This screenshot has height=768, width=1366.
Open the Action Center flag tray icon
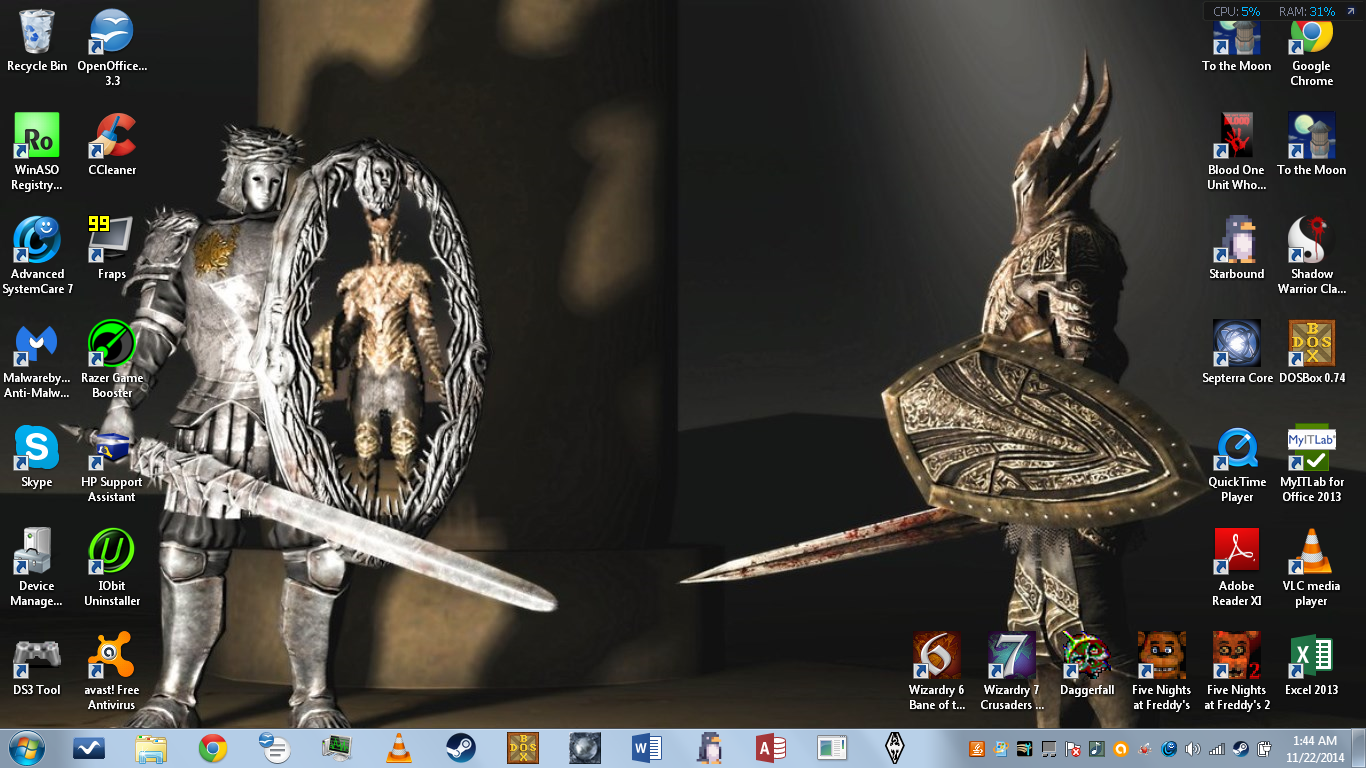(x=1073, y=748)
